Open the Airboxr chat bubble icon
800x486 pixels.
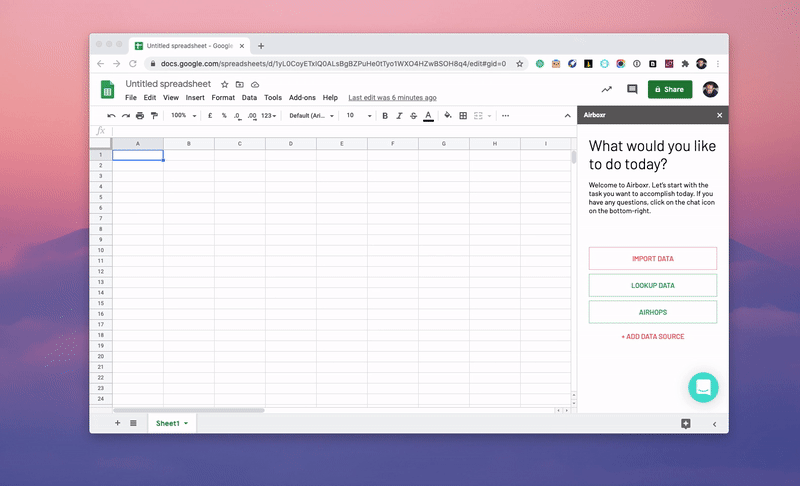[x=703, y=387]
